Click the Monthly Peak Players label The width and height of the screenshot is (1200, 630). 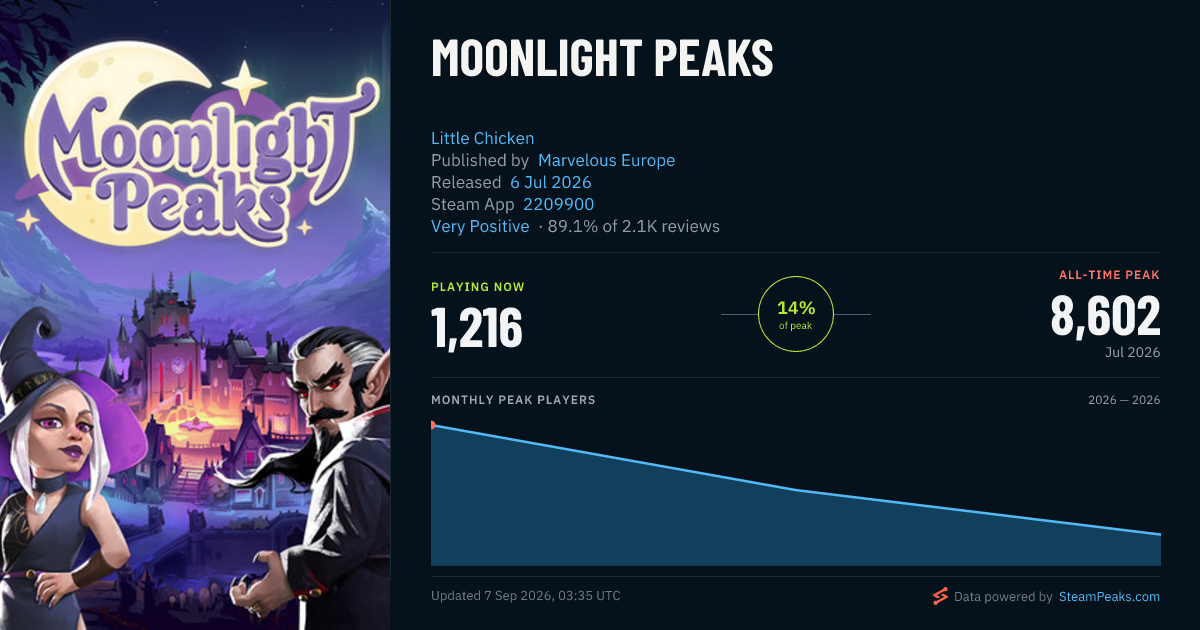[513, 400]
